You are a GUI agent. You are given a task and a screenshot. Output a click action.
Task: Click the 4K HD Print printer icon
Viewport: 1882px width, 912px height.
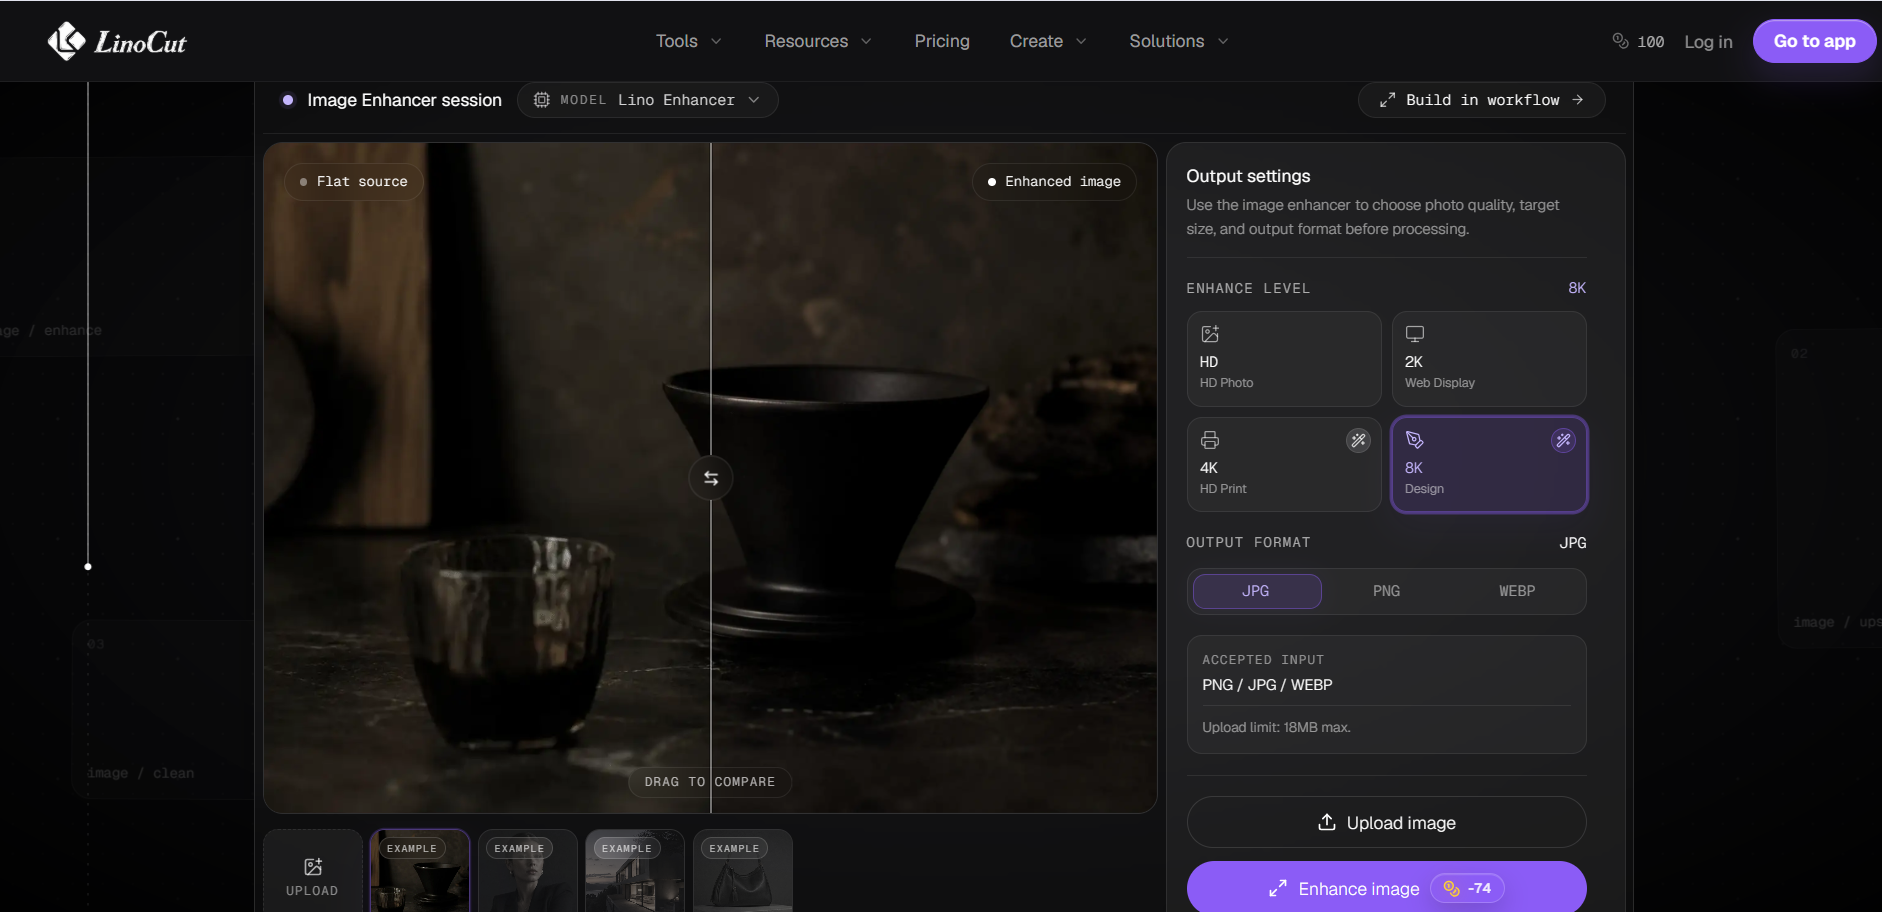pos(1210,440)
